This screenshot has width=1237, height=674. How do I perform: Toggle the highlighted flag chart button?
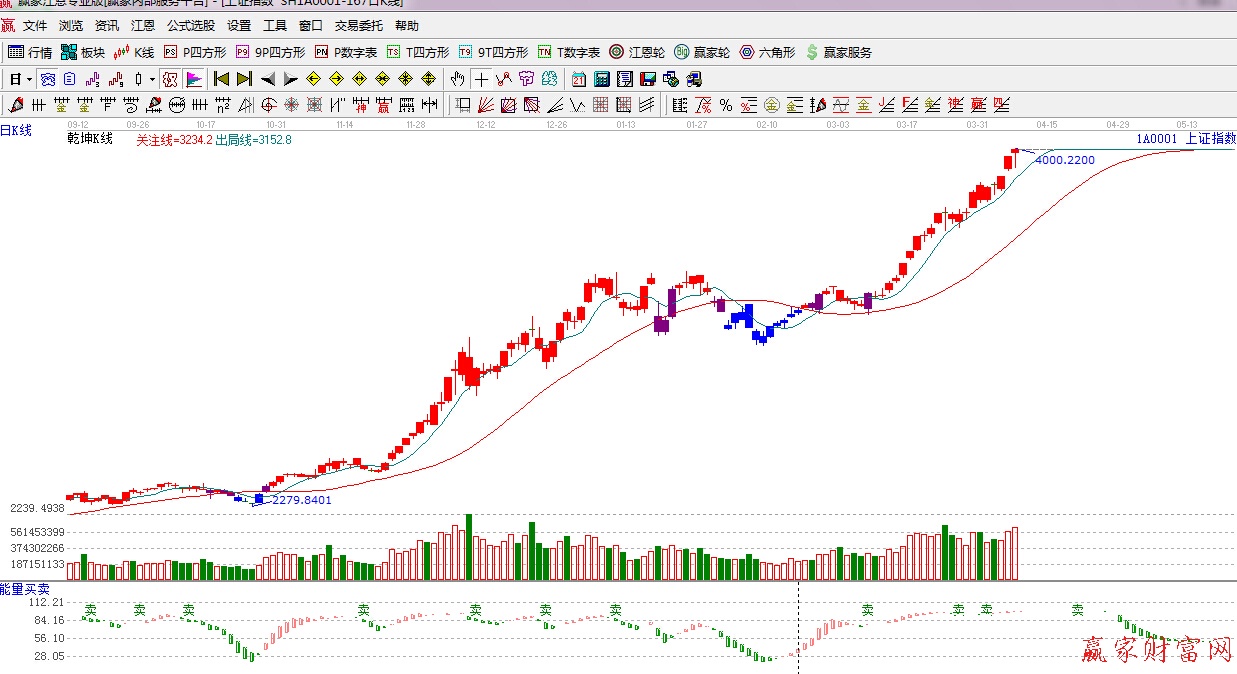193,79
